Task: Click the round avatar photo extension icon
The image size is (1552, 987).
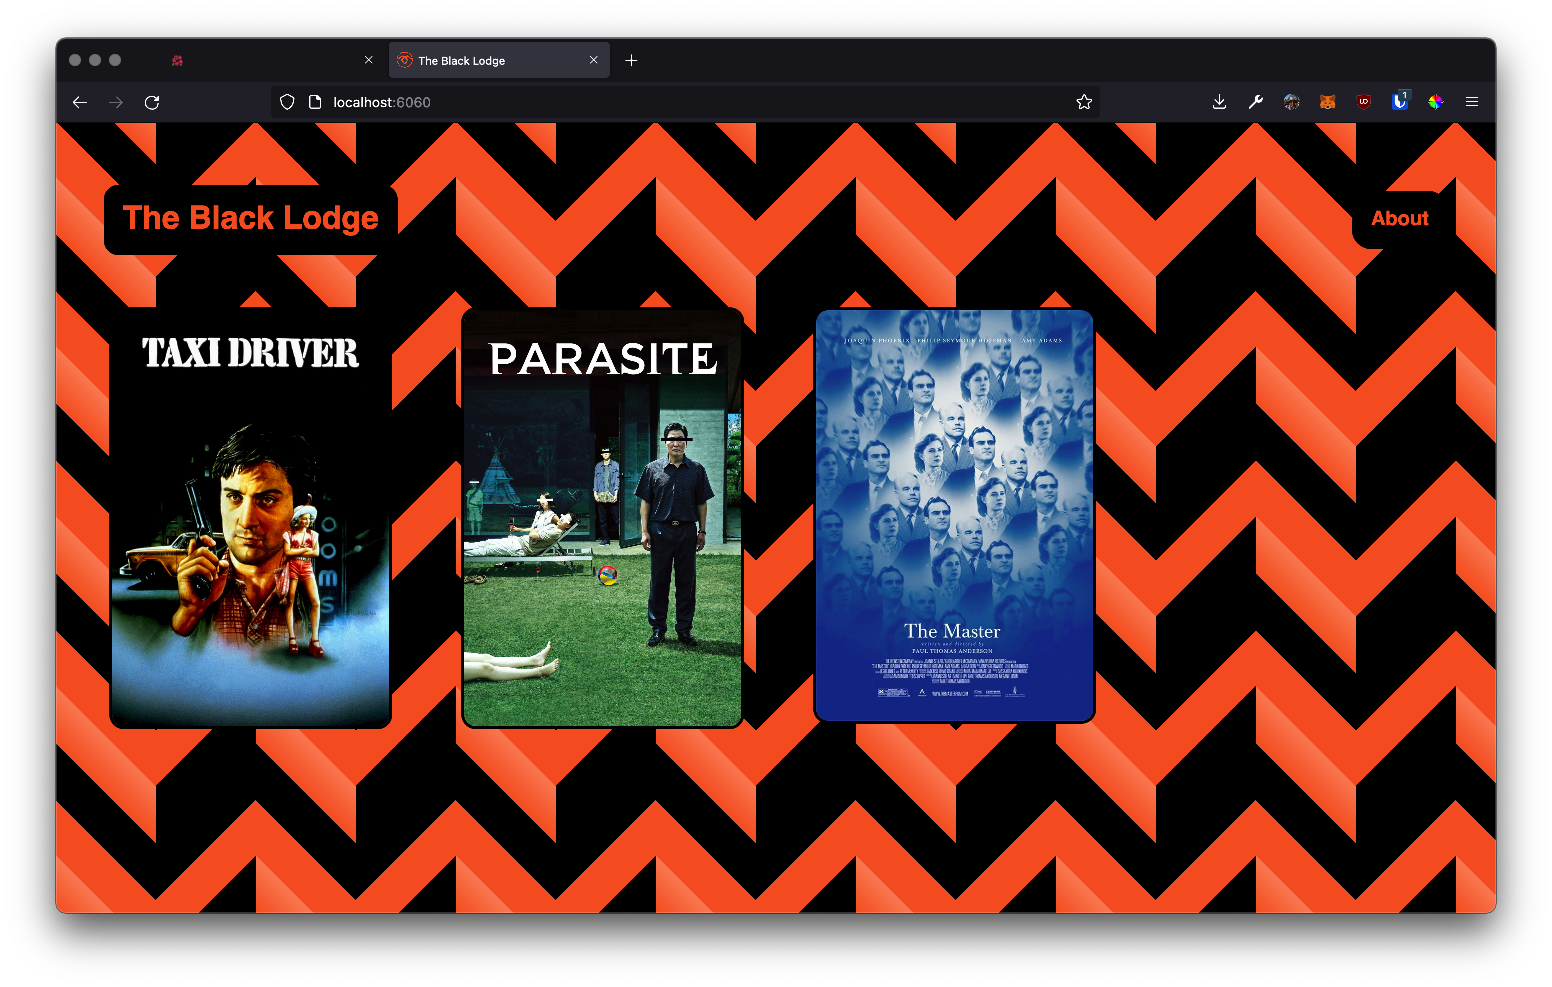Action: 1292,102
